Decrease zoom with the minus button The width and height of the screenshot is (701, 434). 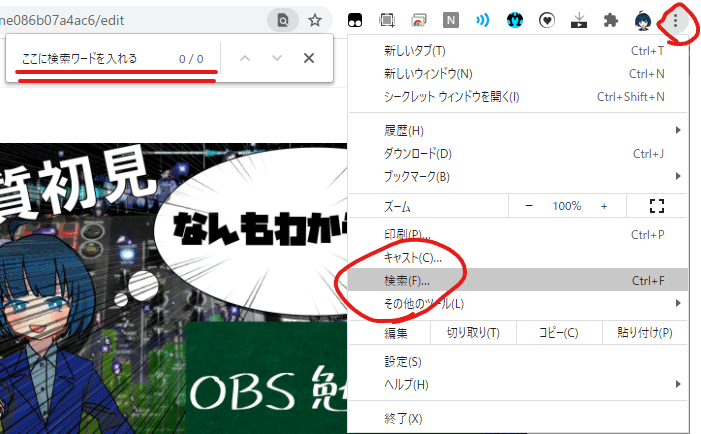pyautogui.click(x=529, y=206)
